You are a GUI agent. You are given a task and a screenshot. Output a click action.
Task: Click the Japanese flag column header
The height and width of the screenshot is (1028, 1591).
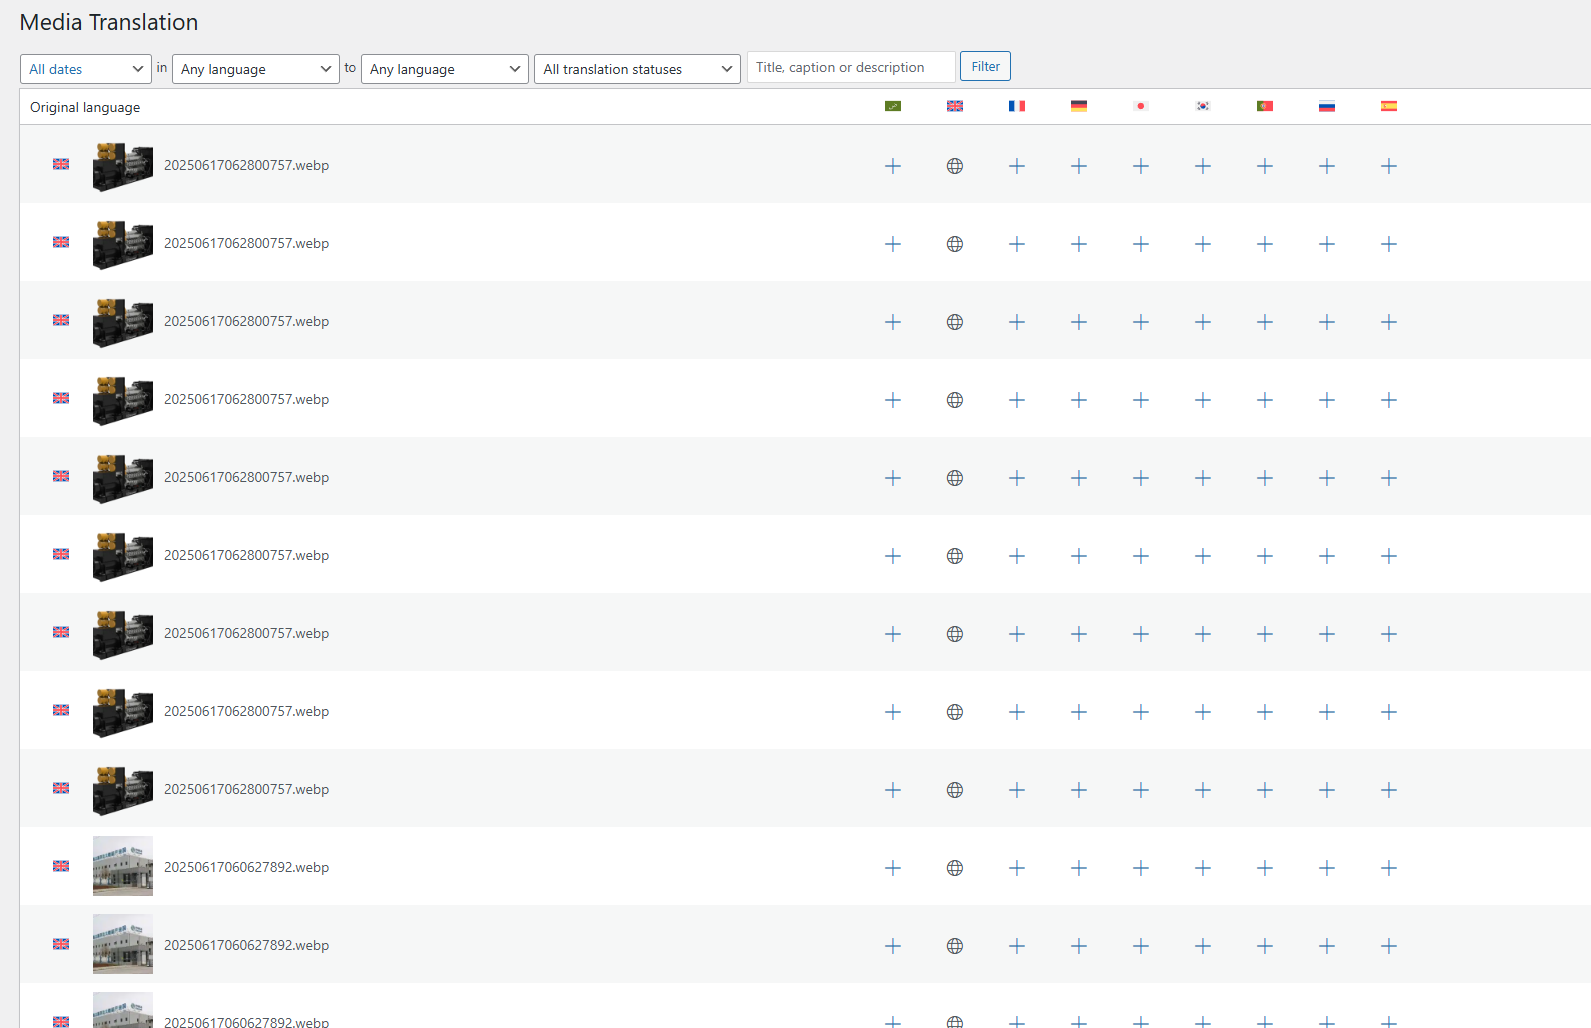(1141, 106)
